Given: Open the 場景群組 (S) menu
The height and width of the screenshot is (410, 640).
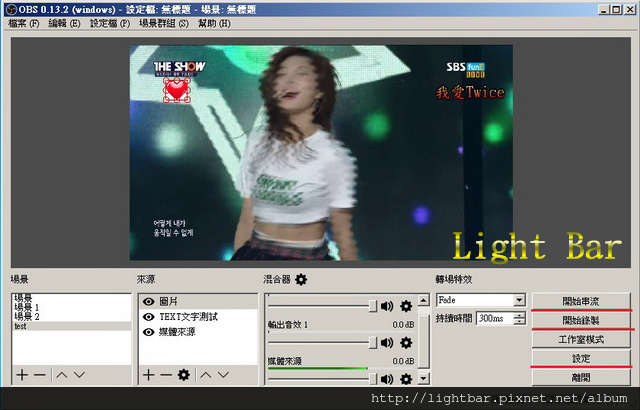Looking at the screenshot, I should click(164, 24).
